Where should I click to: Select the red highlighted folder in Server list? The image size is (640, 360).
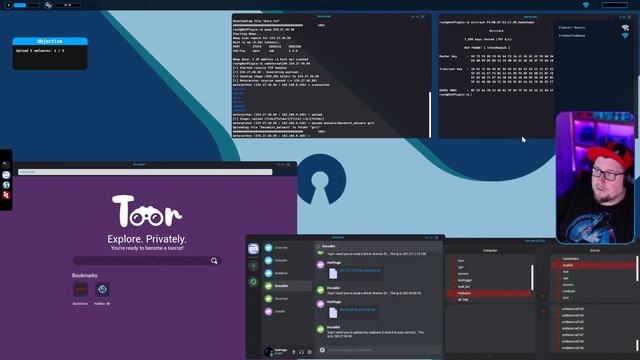coord(593,265)
